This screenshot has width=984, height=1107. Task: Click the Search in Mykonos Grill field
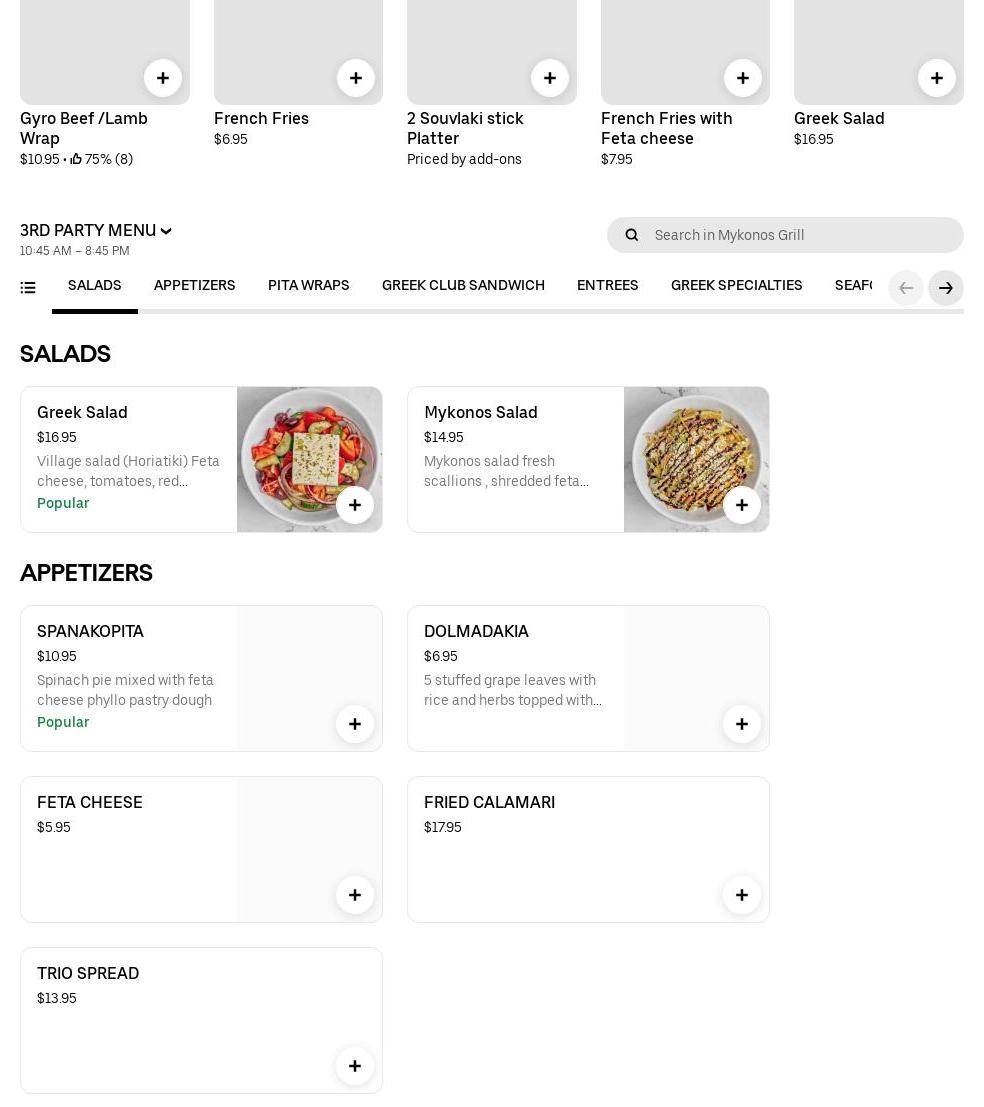click(800, 235)
